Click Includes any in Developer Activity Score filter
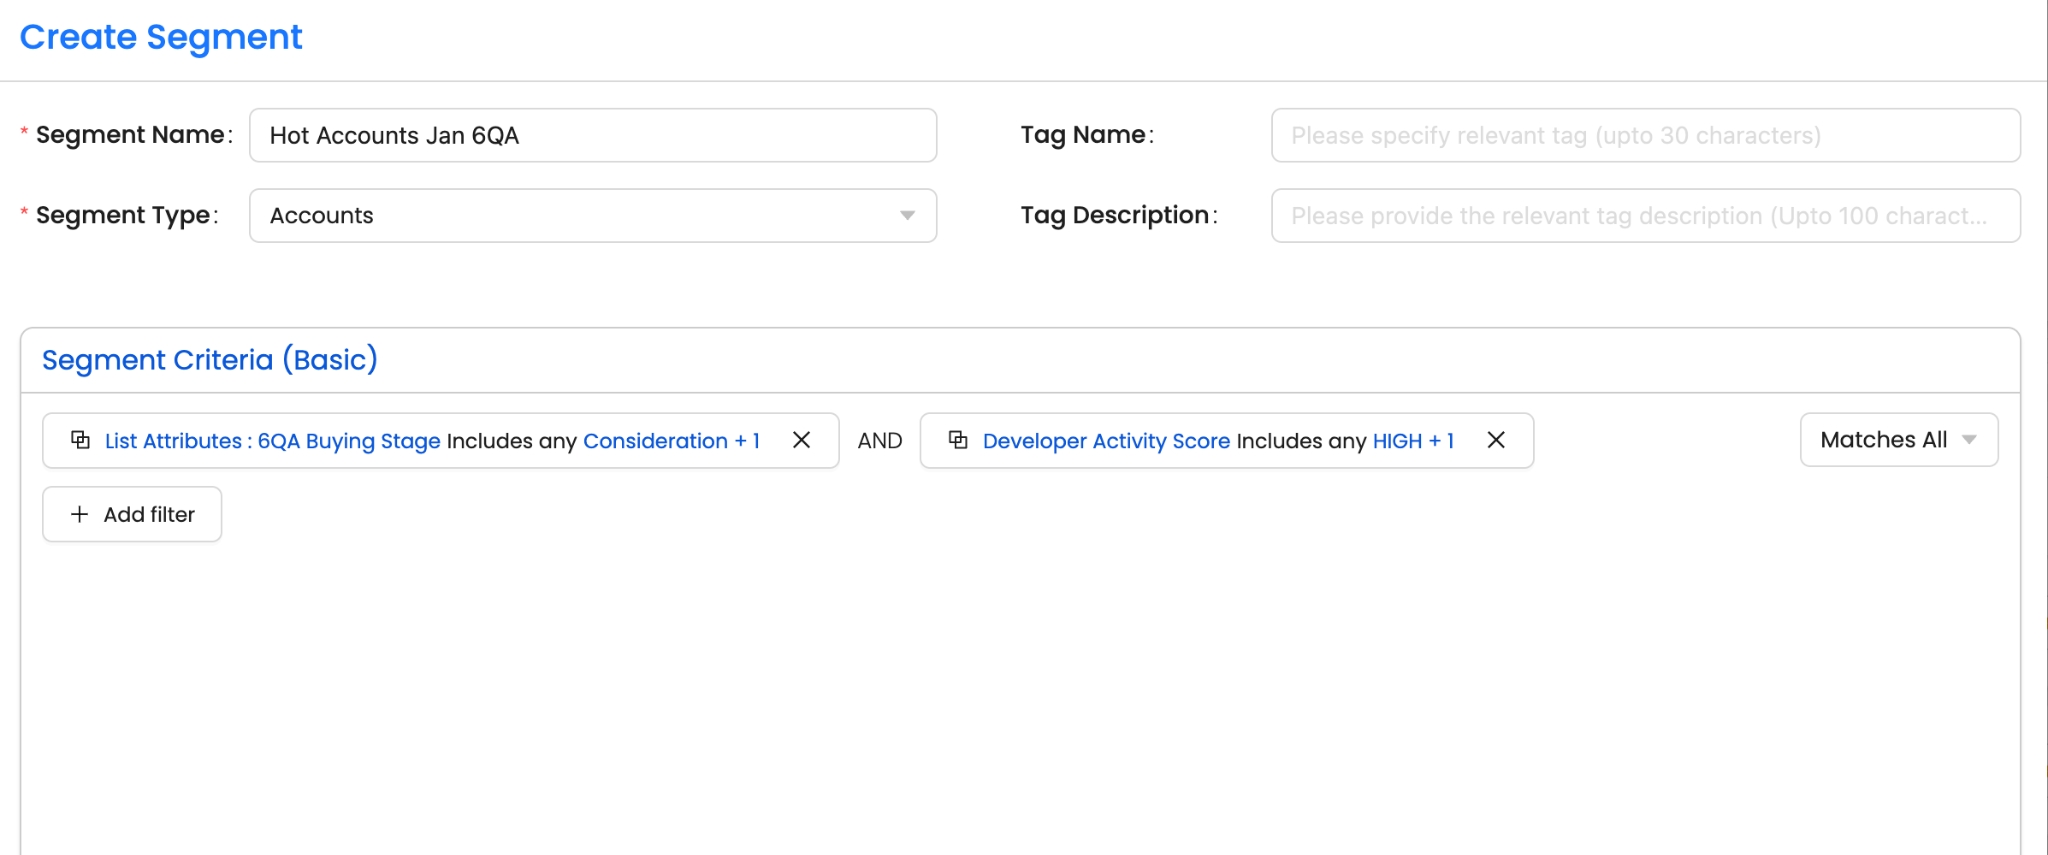2048x855 pixels. (1301, 441)
